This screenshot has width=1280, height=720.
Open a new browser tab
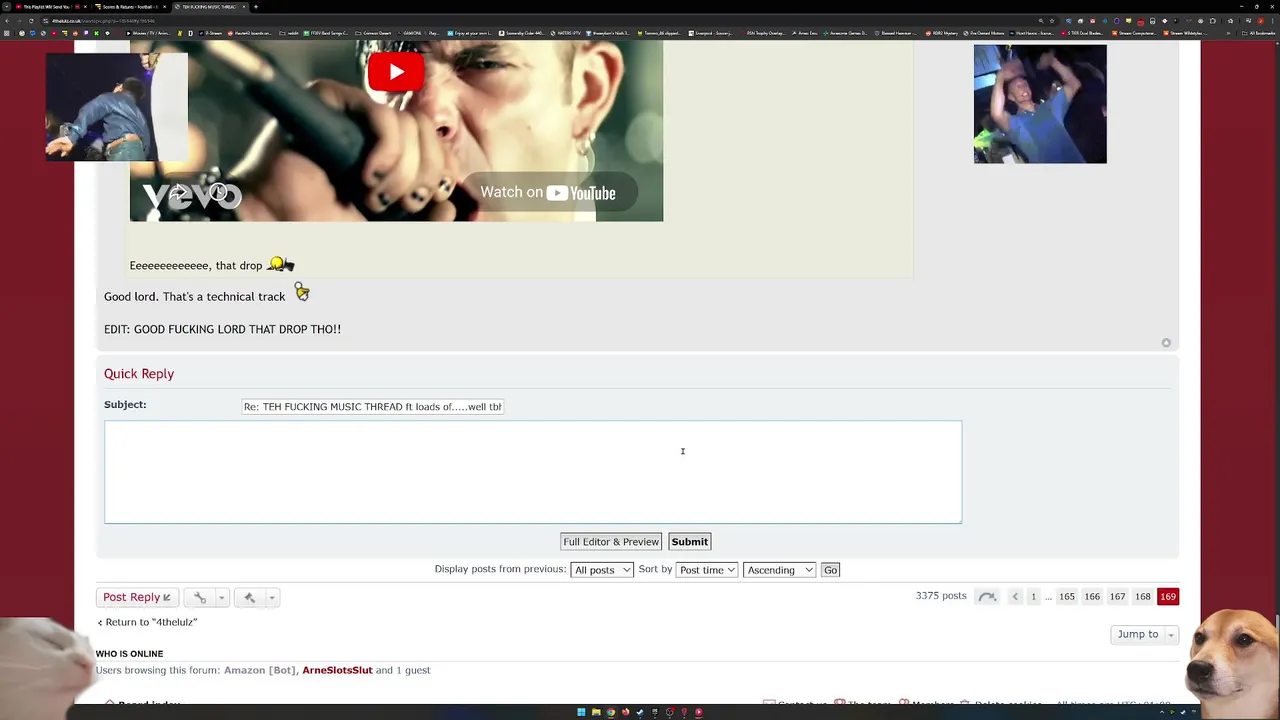256,7
